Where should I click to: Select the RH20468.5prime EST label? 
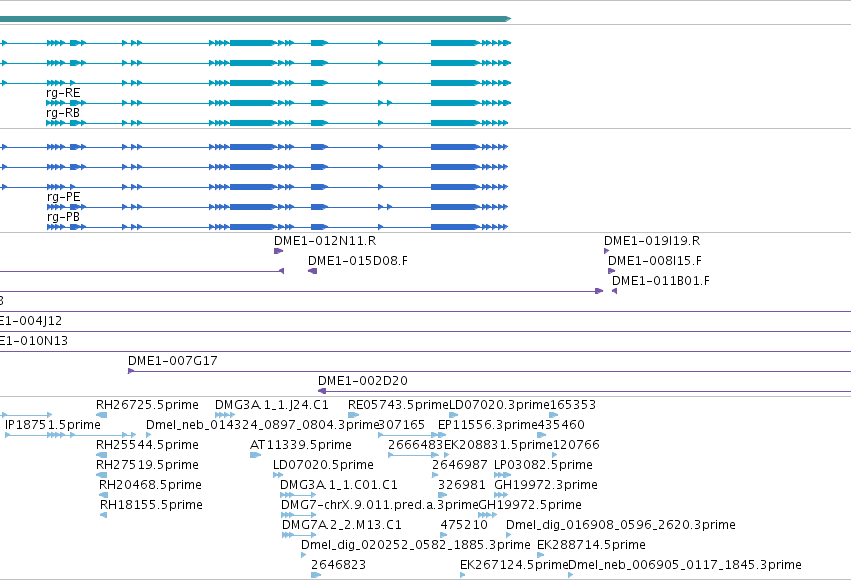(x=150, y=485)
